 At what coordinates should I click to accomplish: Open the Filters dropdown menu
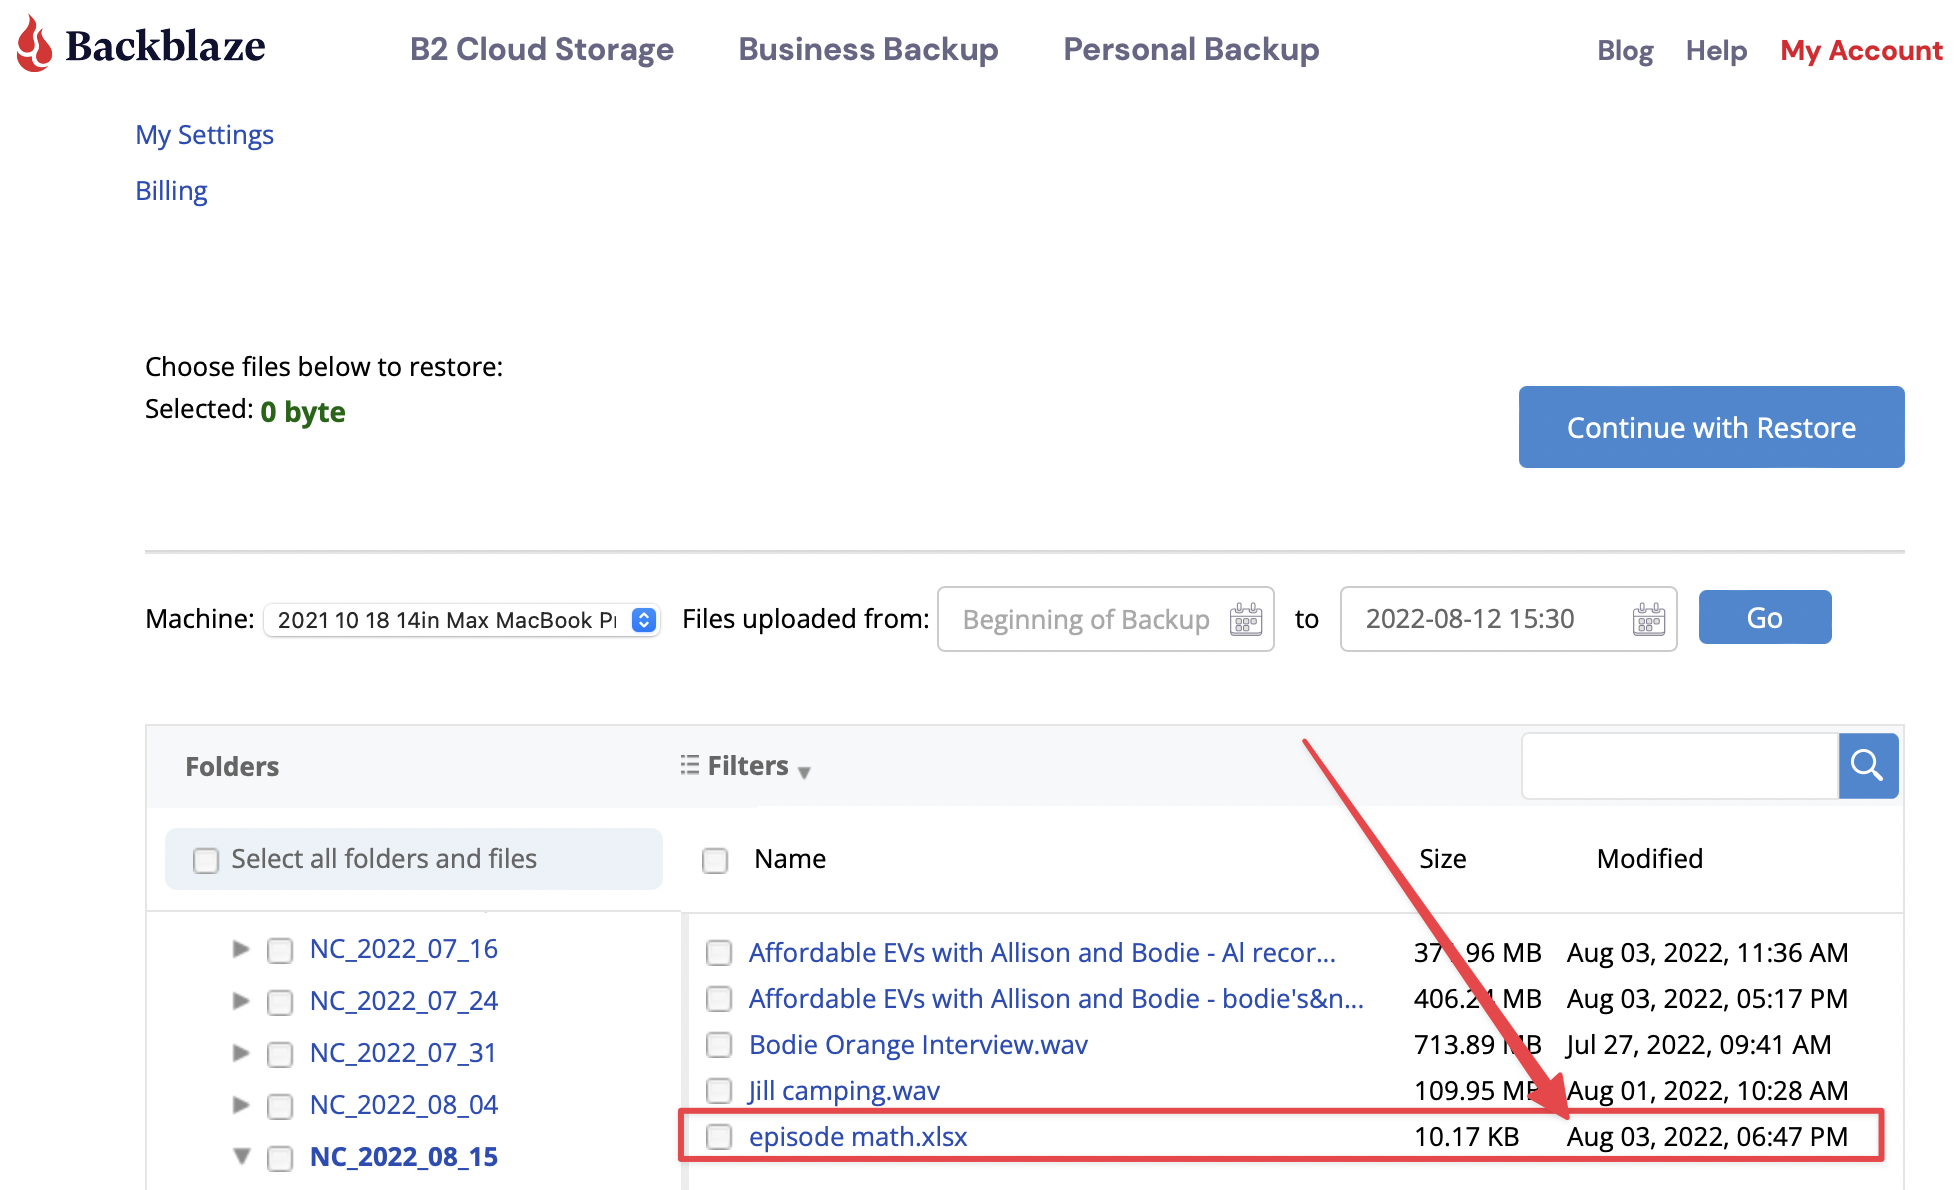746,766
